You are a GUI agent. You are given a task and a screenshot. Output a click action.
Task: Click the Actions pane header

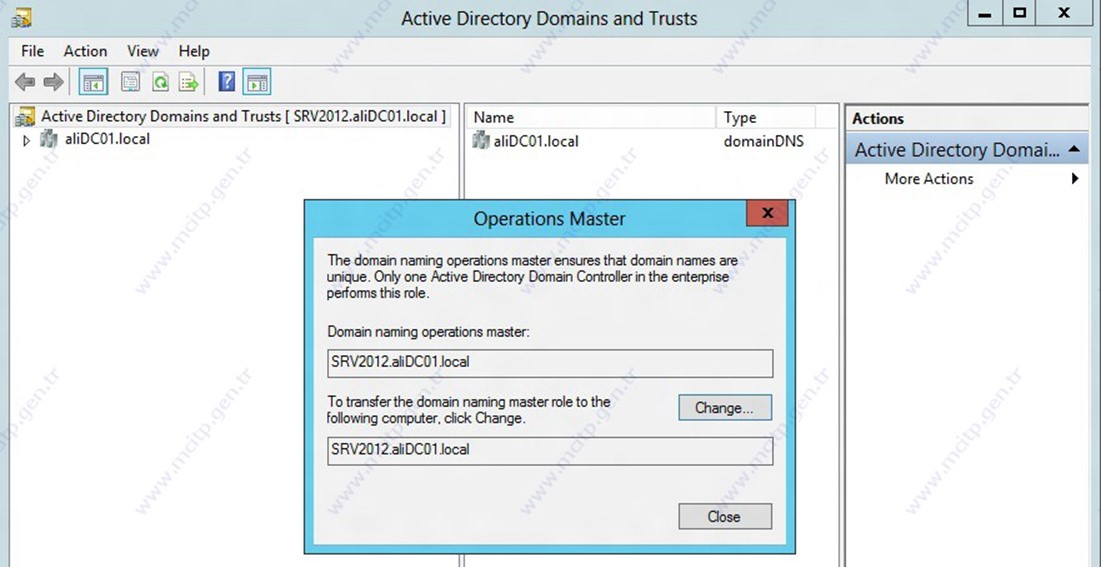[x=966, y=119]
